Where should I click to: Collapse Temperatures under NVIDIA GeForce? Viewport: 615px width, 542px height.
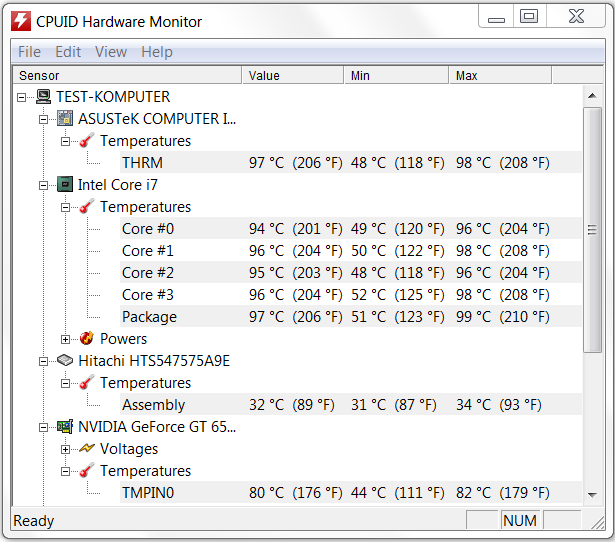tap(66, 471)
